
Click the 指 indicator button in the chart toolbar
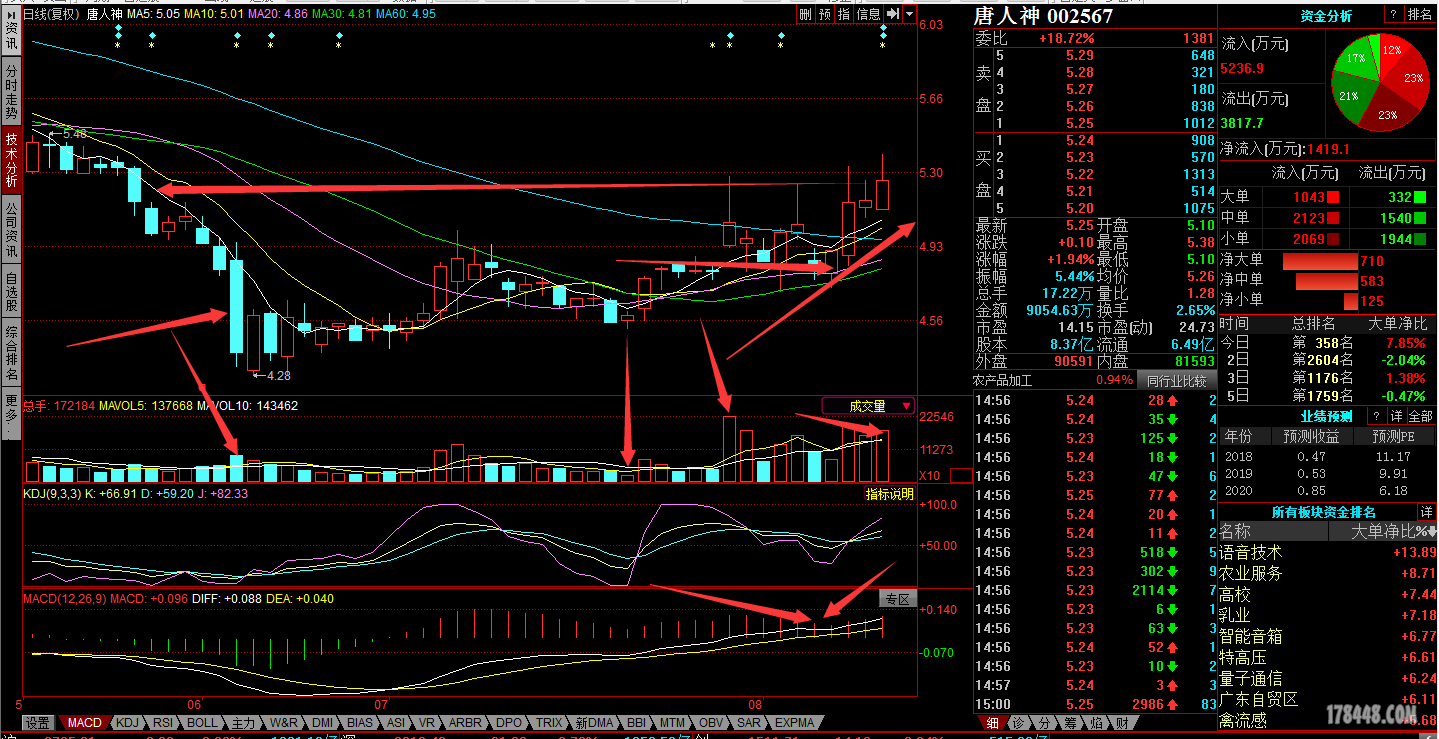coord(844,14)
